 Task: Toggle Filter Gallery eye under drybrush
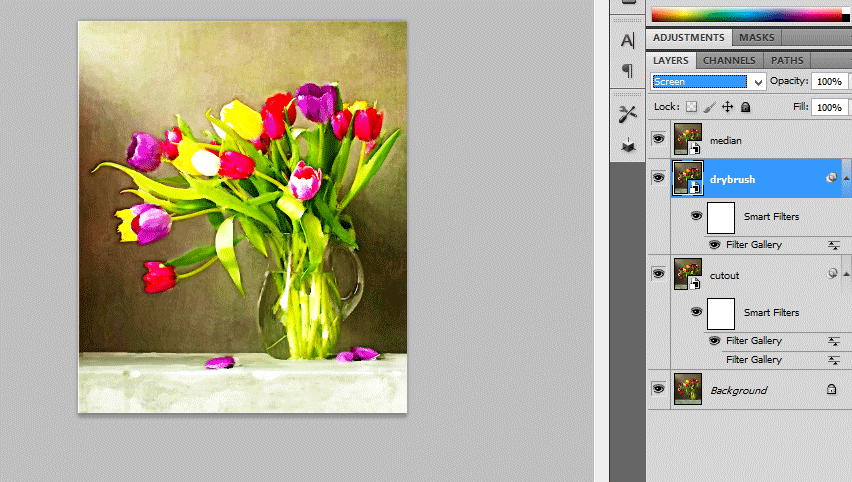point(715,245)
